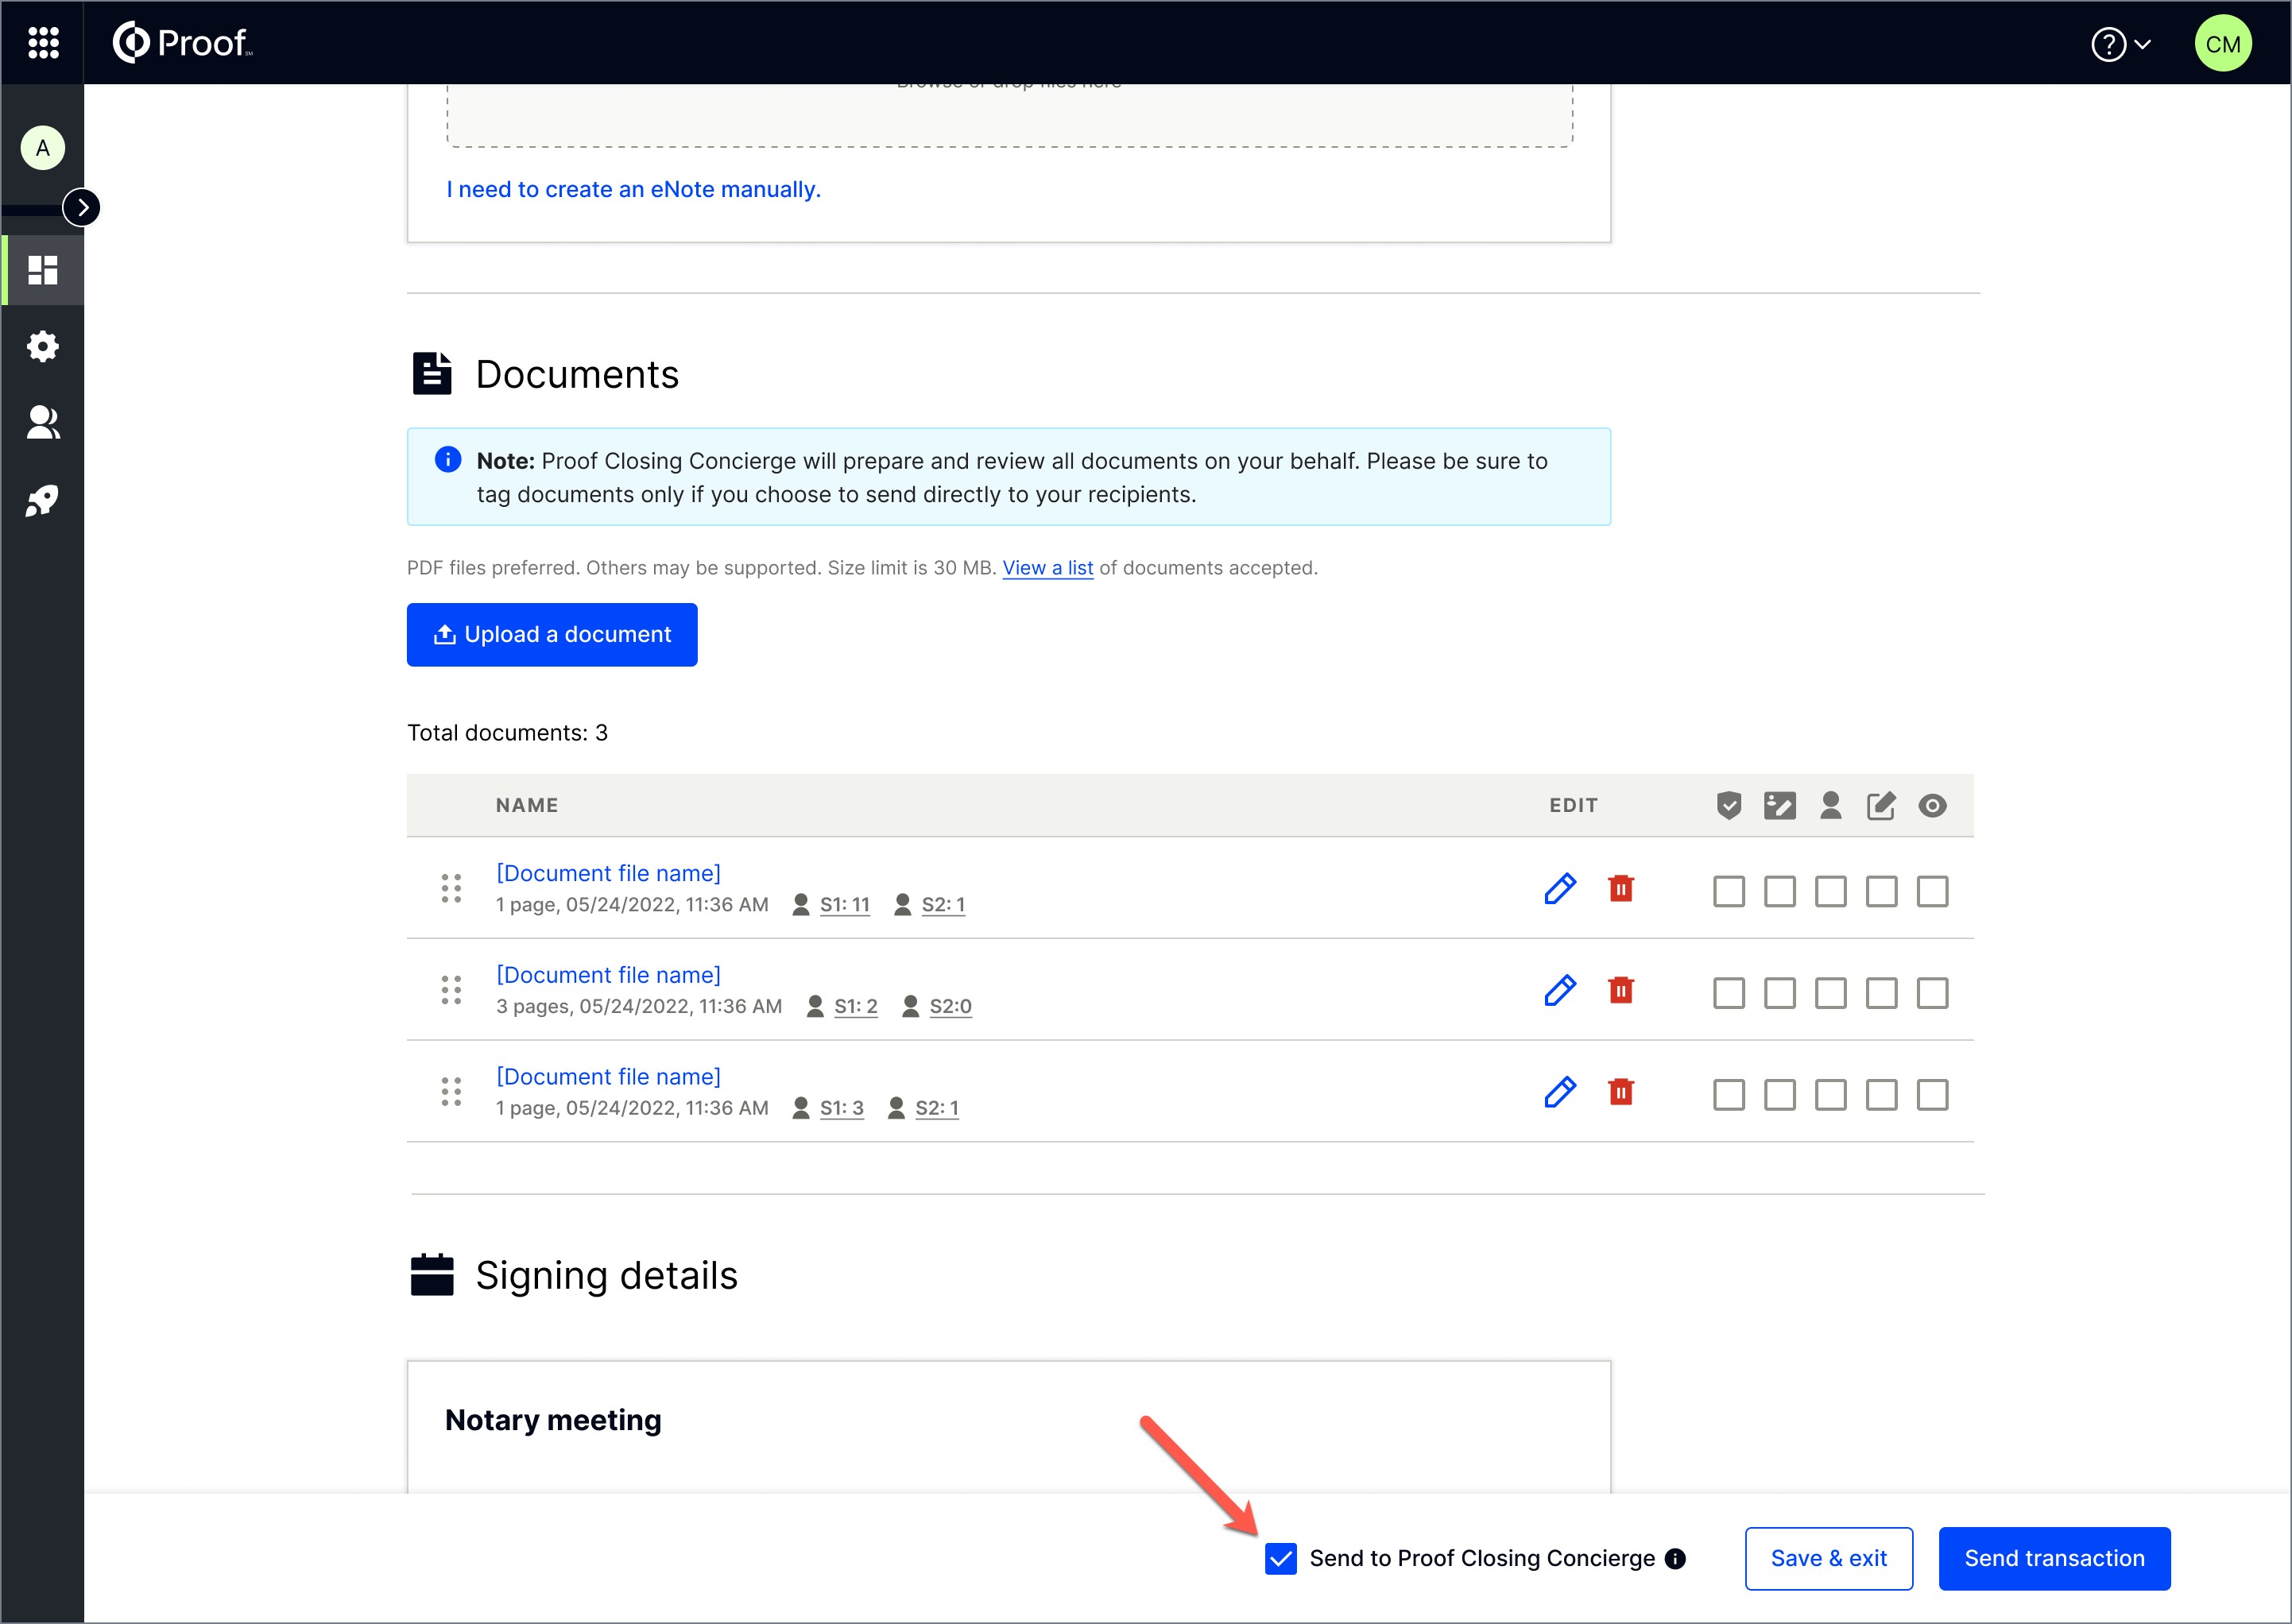Click the shield column header icon

1729,806
